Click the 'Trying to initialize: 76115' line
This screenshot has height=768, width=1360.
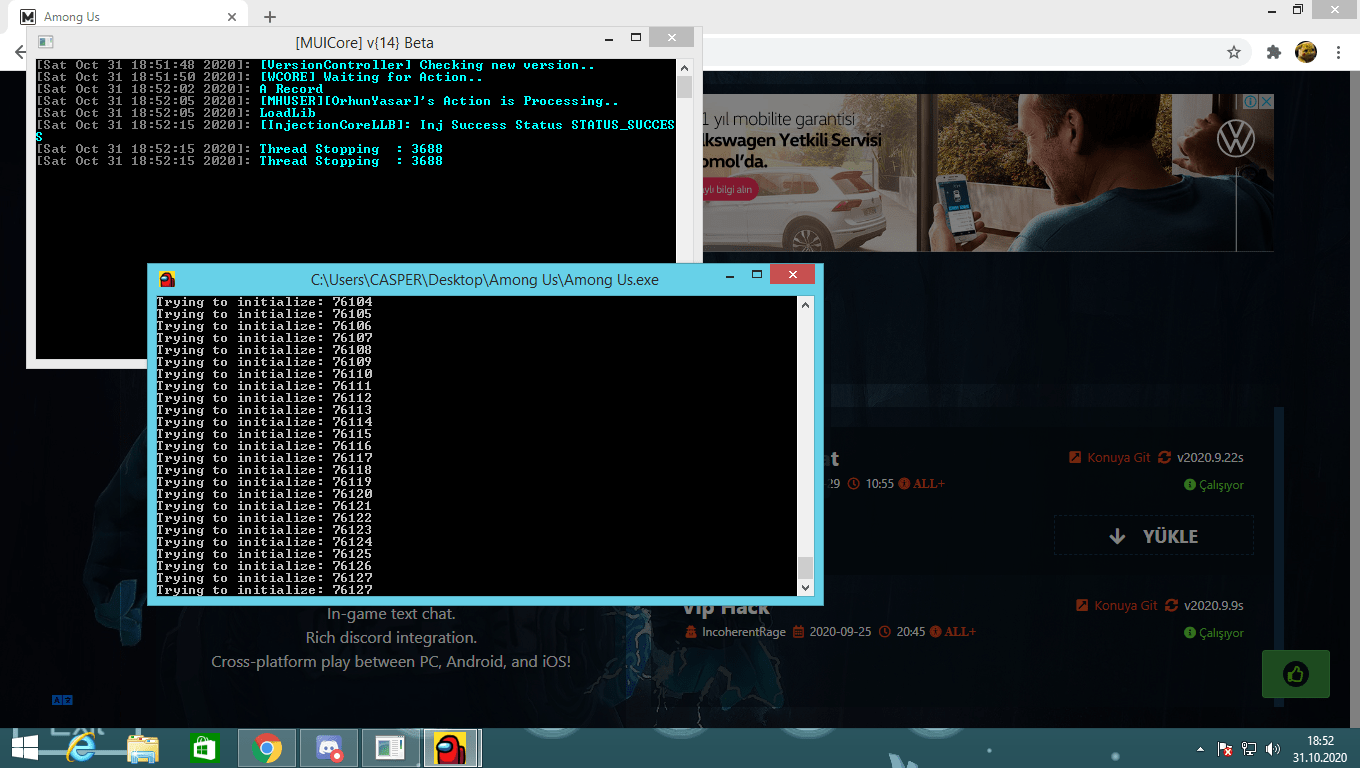264,434
